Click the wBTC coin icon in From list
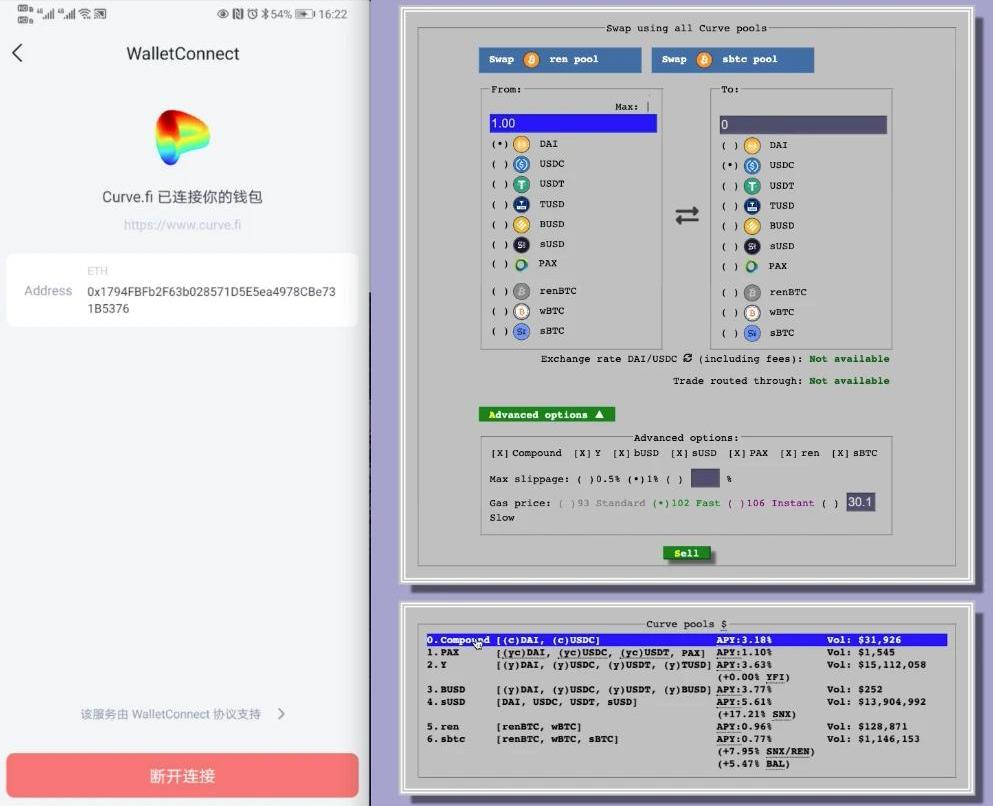 pos(521,312)
